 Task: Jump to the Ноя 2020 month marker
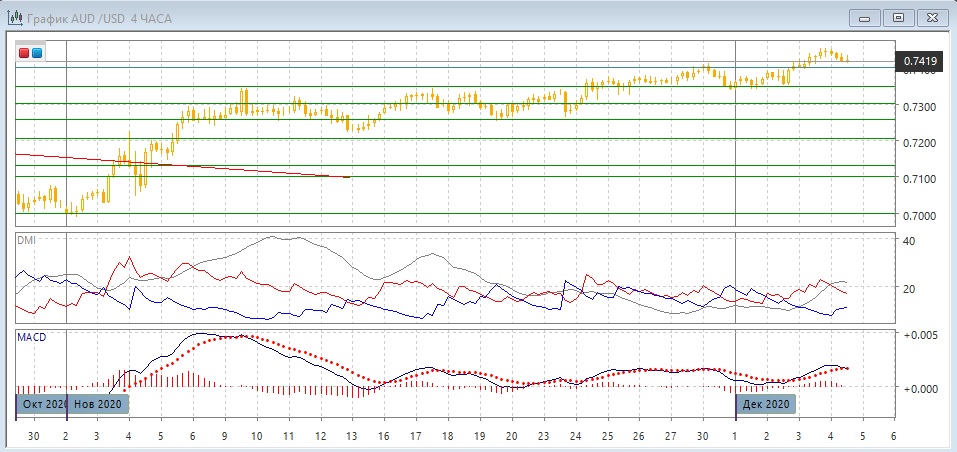98,404
